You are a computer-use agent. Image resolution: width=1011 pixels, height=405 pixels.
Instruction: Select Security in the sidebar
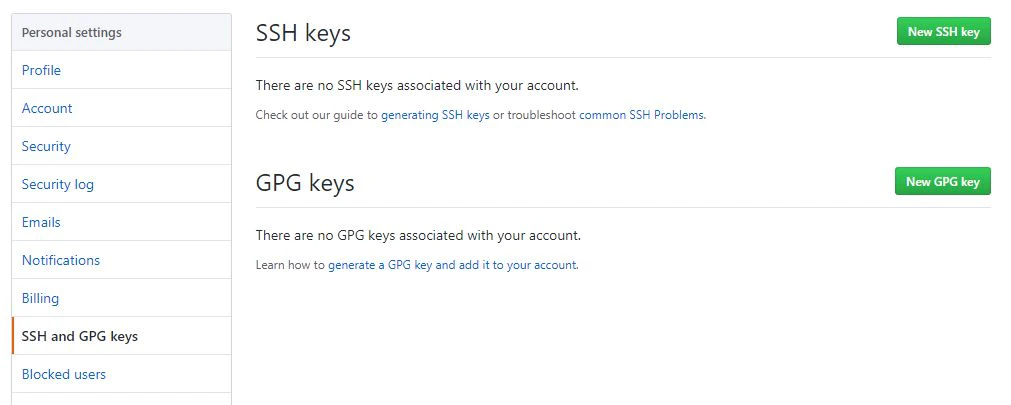pos(121,146)
